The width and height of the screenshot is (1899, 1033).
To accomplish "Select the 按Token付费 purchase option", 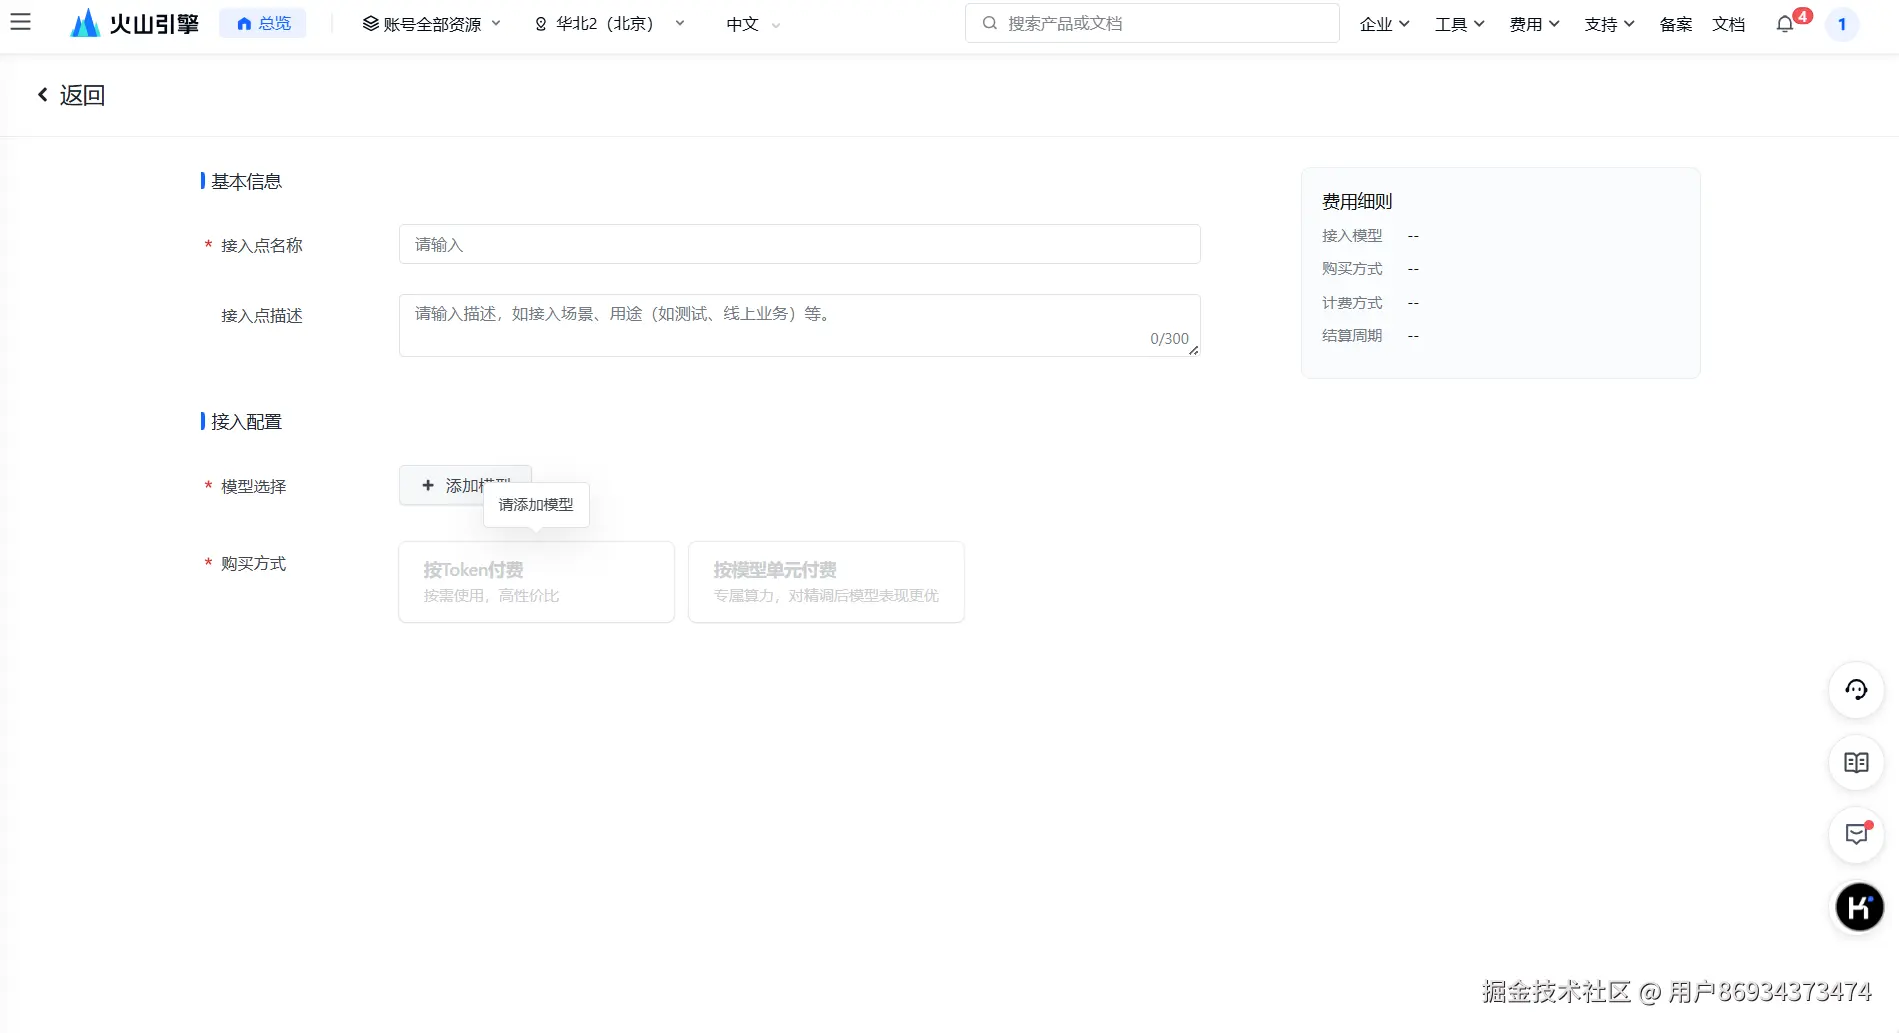I will point(536,582).
